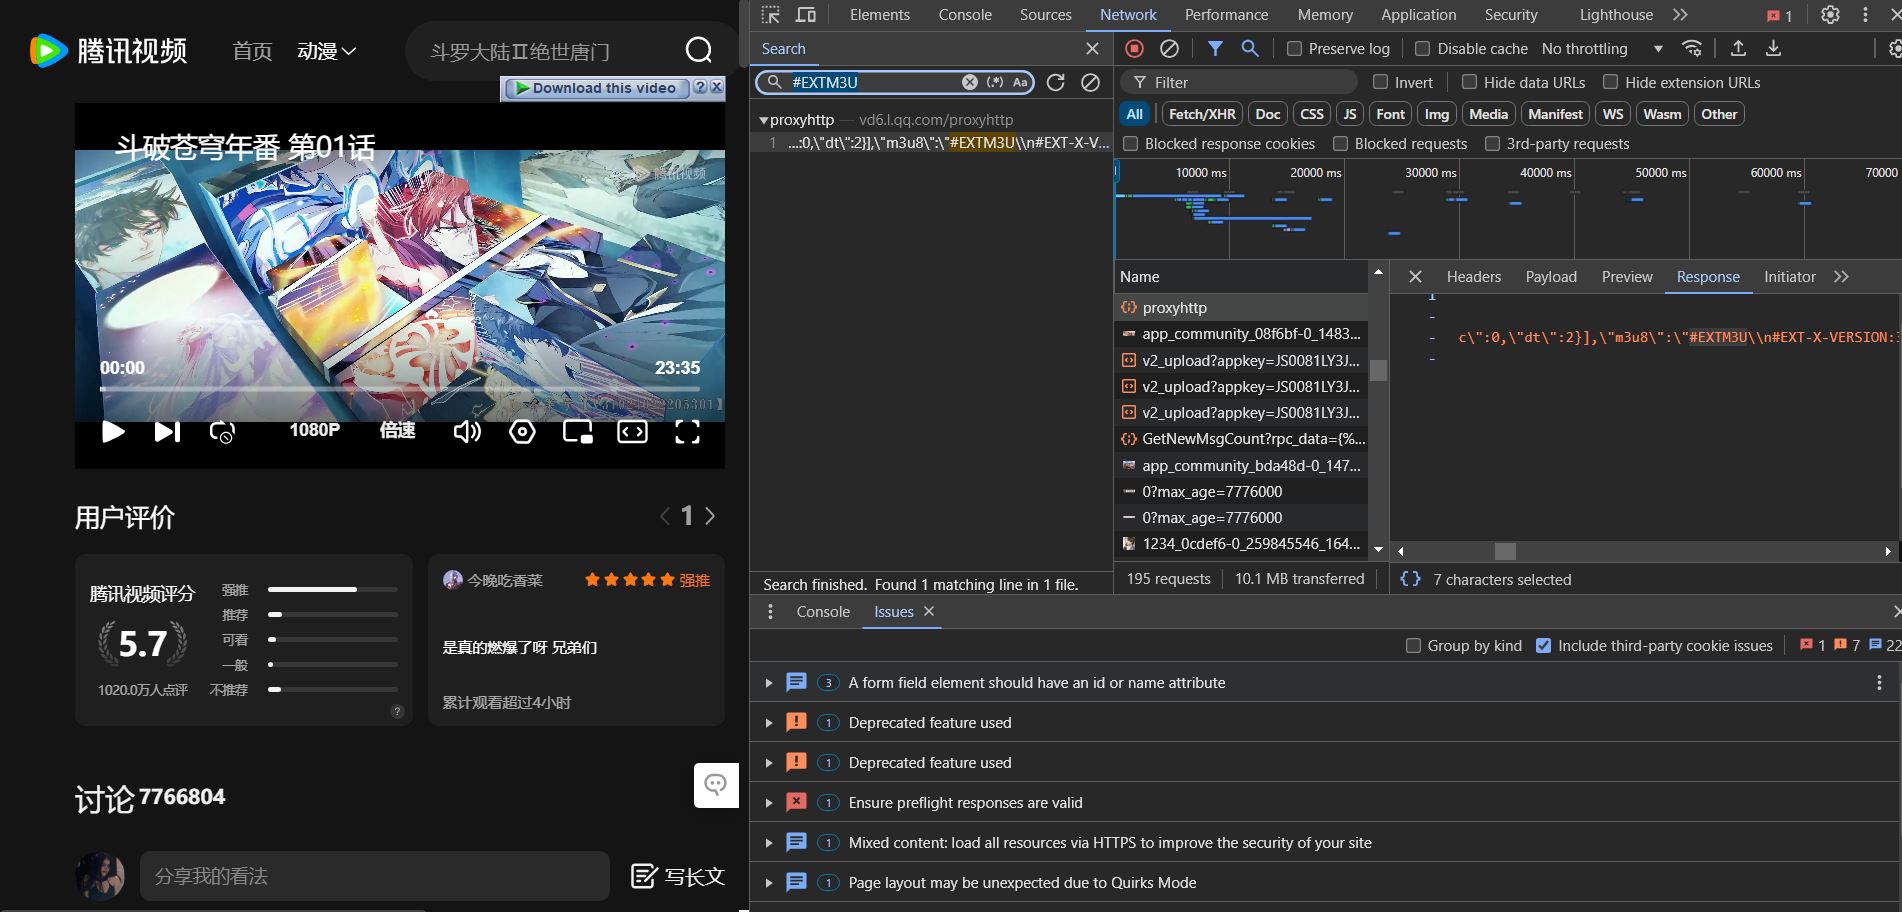This screenshot has height=912, width=1902.
Task: Expand Ensure preflight responses are valid issue
Action: point(768,803)
